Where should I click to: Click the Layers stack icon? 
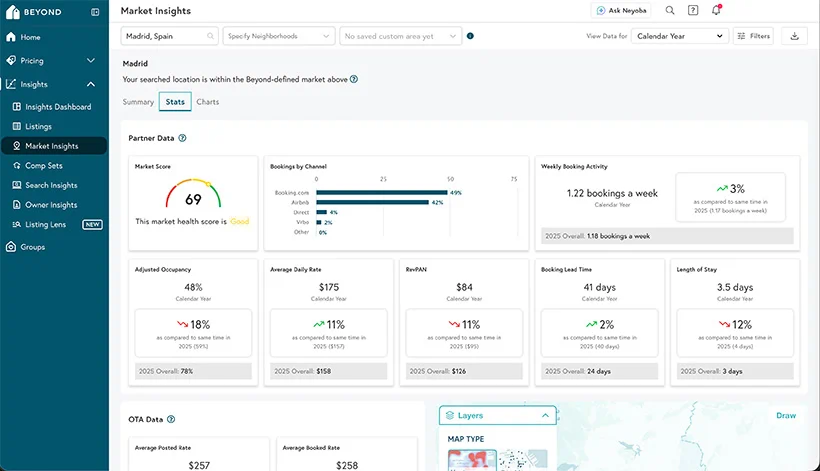(x=450, y=416)
